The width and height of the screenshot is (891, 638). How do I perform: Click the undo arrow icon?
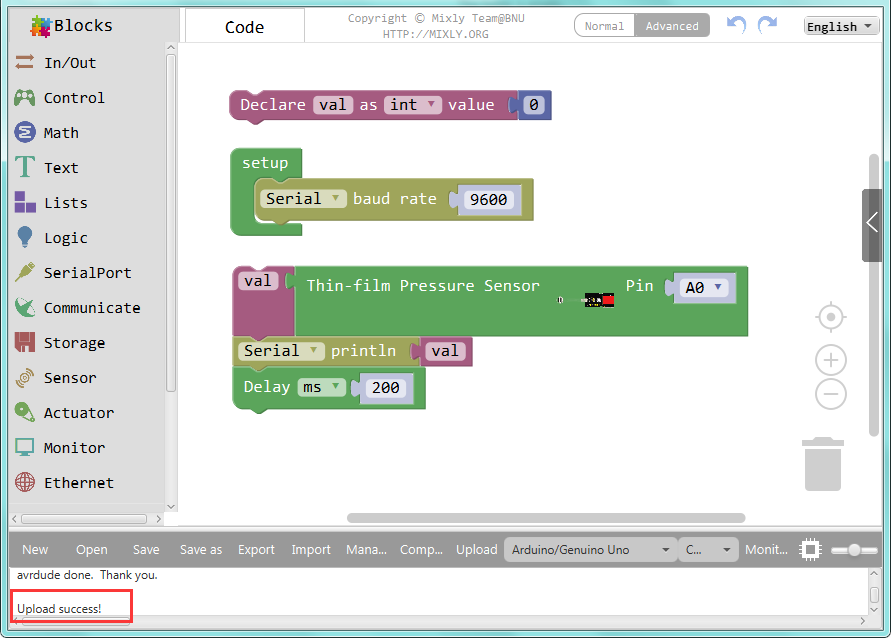click(x=736, y=25)
